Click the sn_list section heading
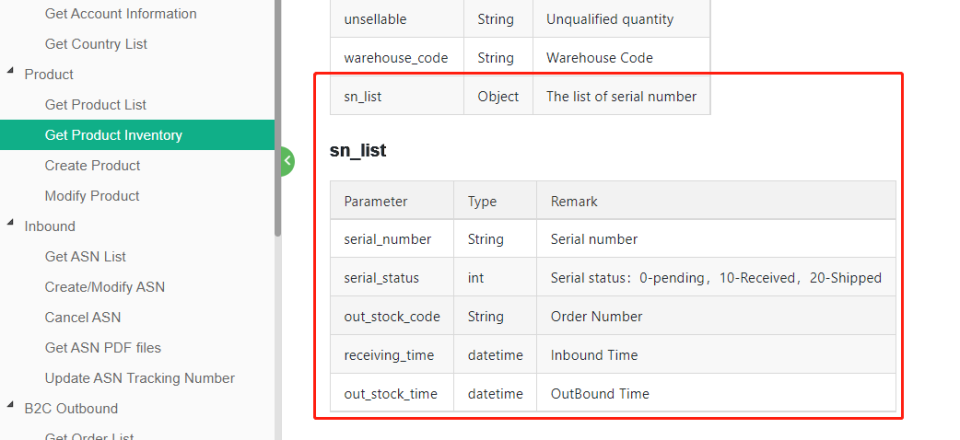 (358, 151)
